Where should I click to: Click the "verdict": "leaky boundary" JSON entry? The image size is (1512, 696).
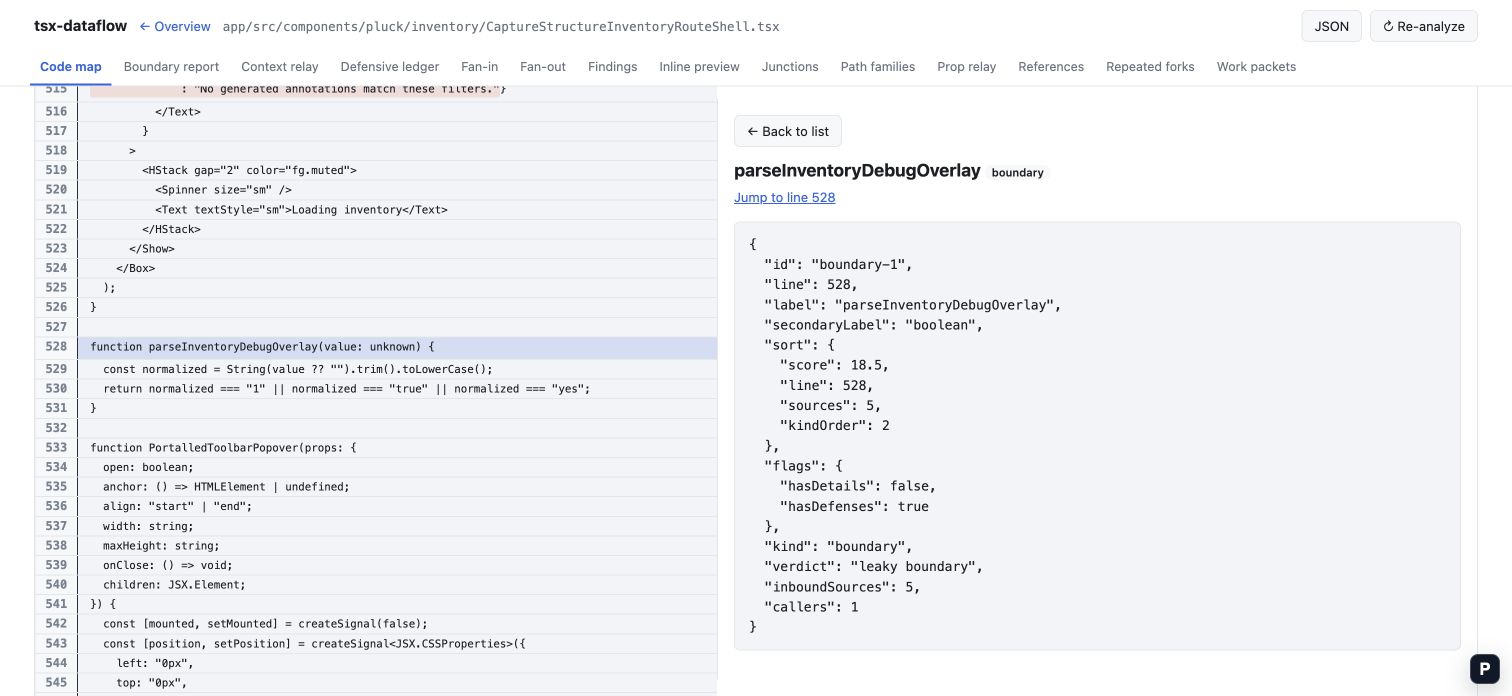[x=874, y=567]
